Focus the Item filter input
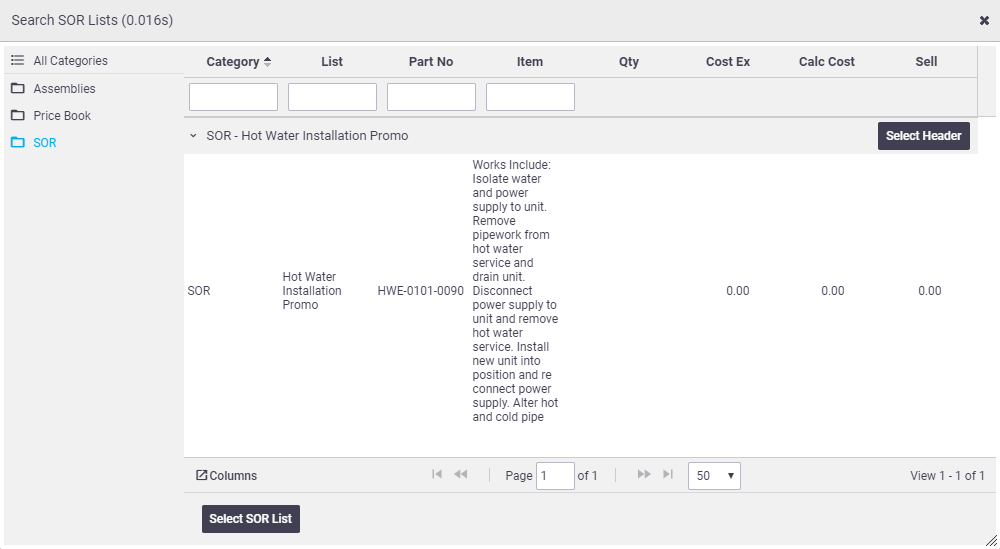The width and height of the screenshot is (1000, 549). tap(530, 97)
